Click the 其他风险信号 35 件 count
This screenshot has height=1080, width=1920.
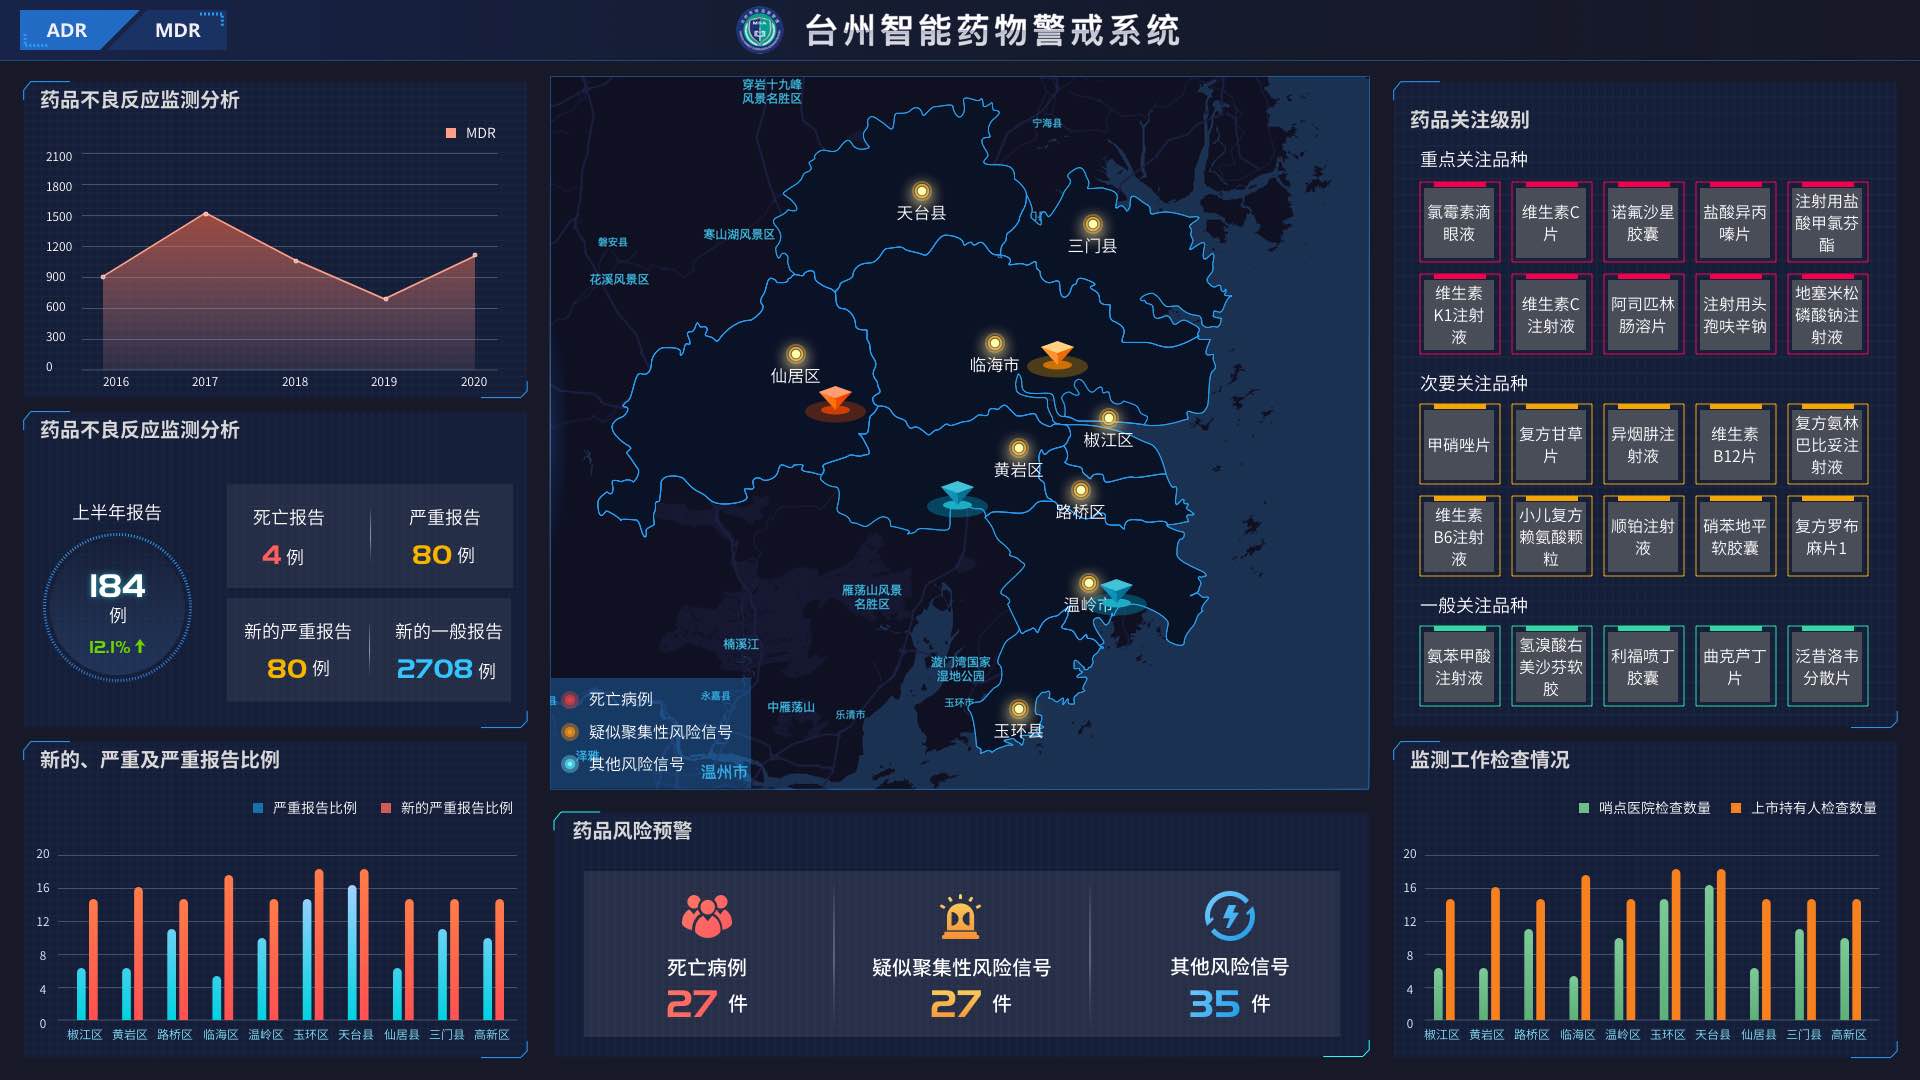[1229, 1003]
